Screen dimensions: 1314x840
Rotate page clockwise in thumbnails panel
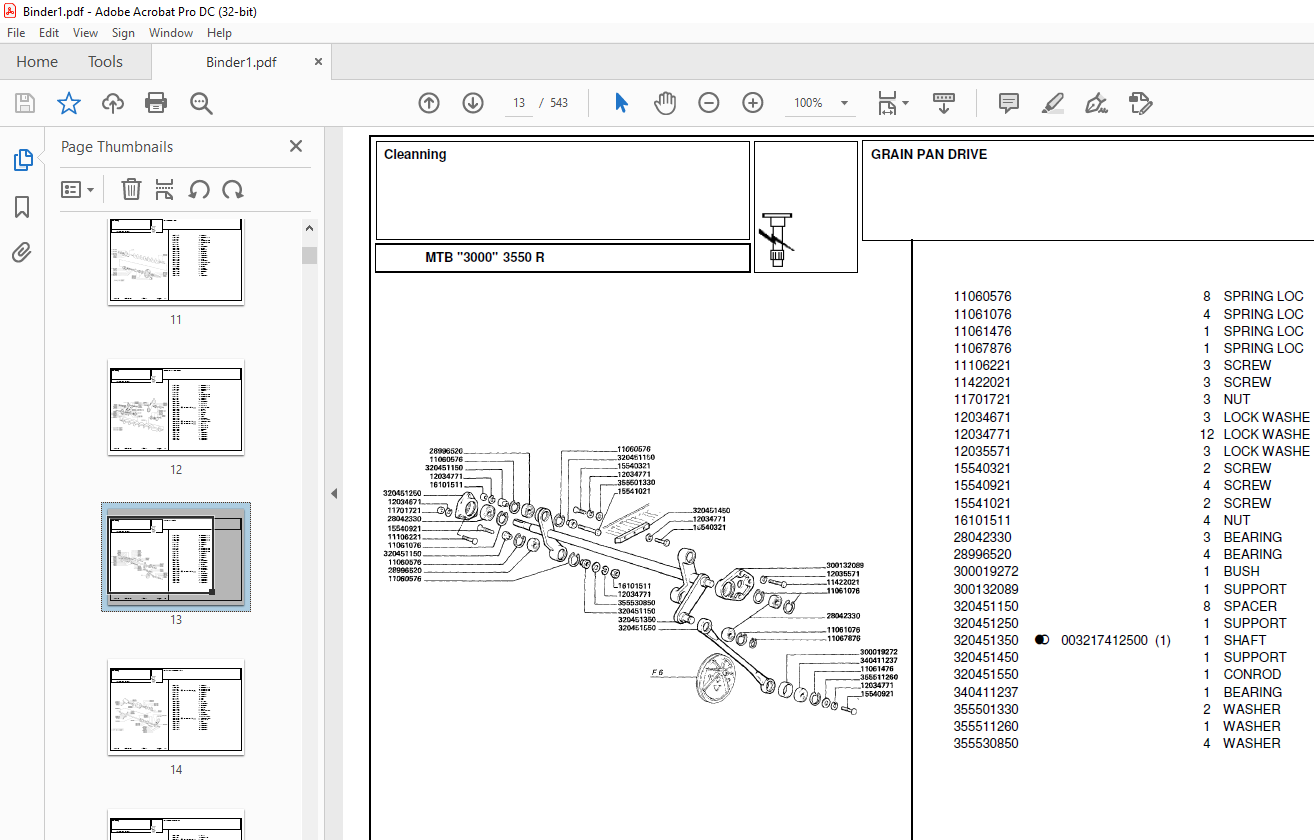233,189
